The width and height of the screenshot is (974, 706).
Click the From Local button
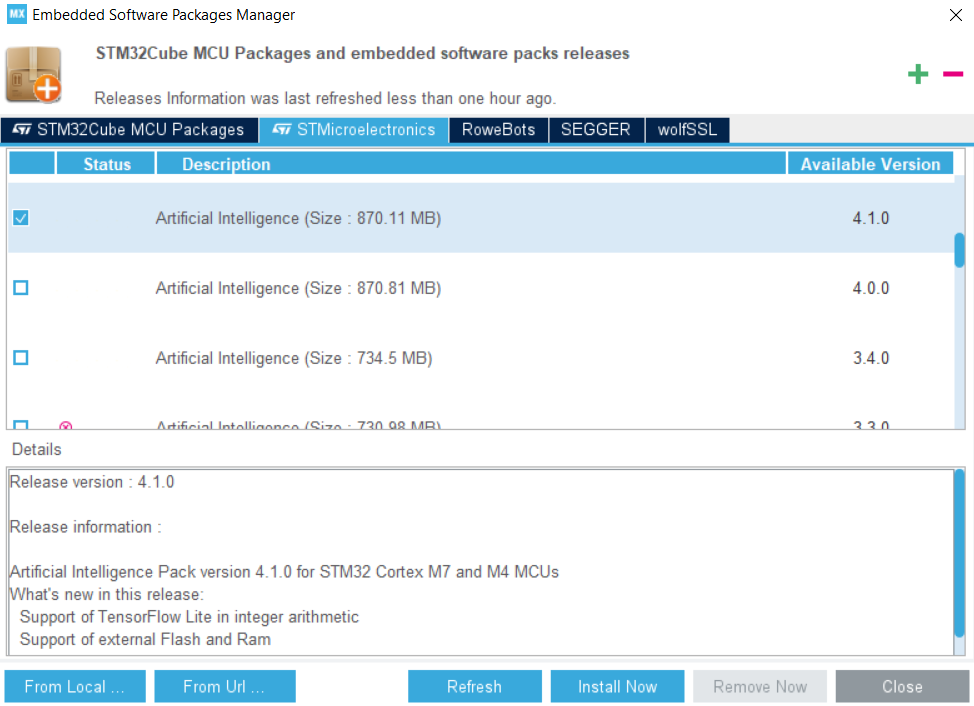coord(74,686)
